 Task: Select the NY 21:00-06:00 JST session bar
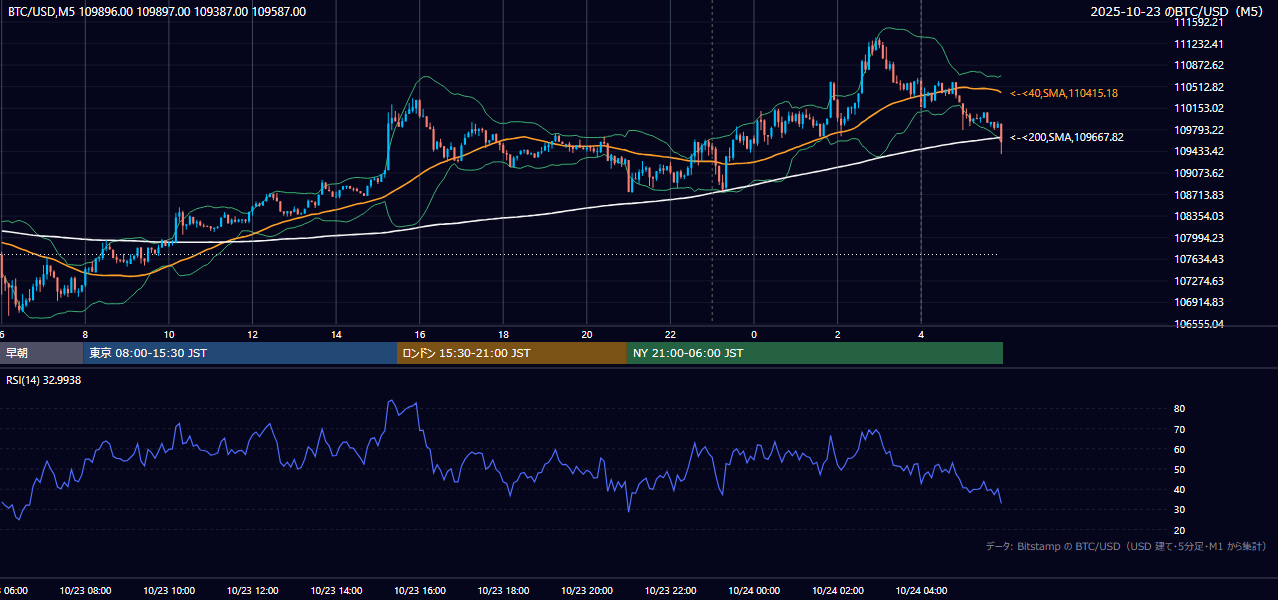click(815, 353)
